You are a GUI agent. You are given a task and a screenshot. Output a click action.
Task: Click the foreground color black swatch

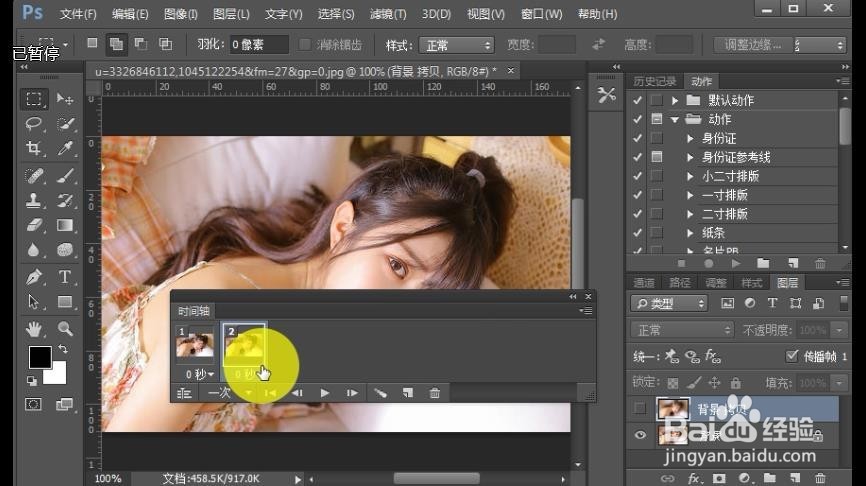click(39, 356)
